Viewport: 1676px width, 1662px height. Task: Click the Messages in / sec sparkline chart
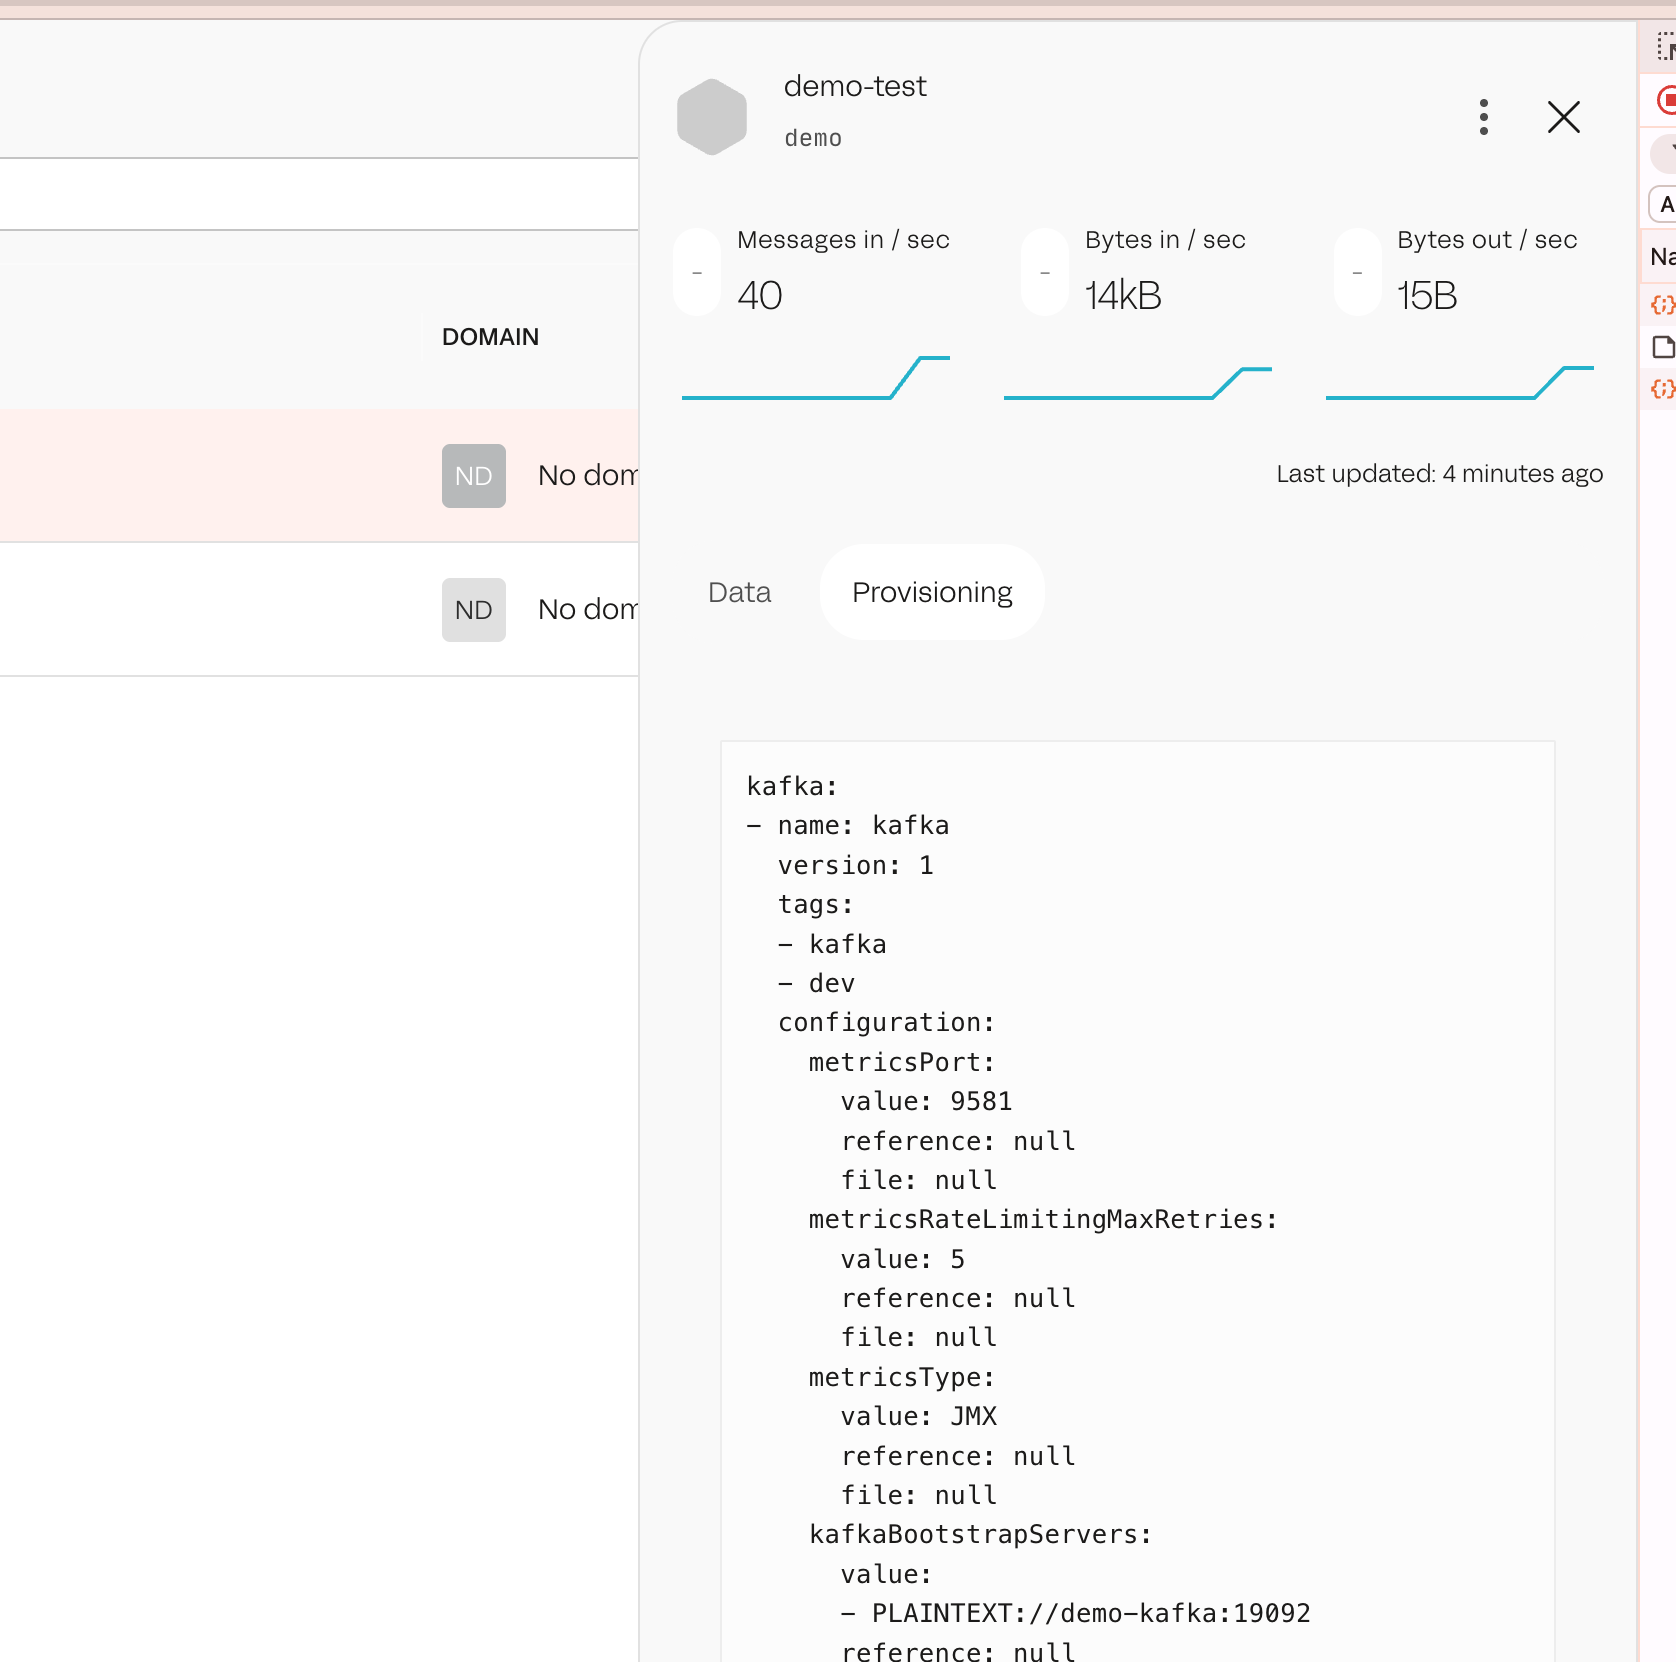pos(815,378)
